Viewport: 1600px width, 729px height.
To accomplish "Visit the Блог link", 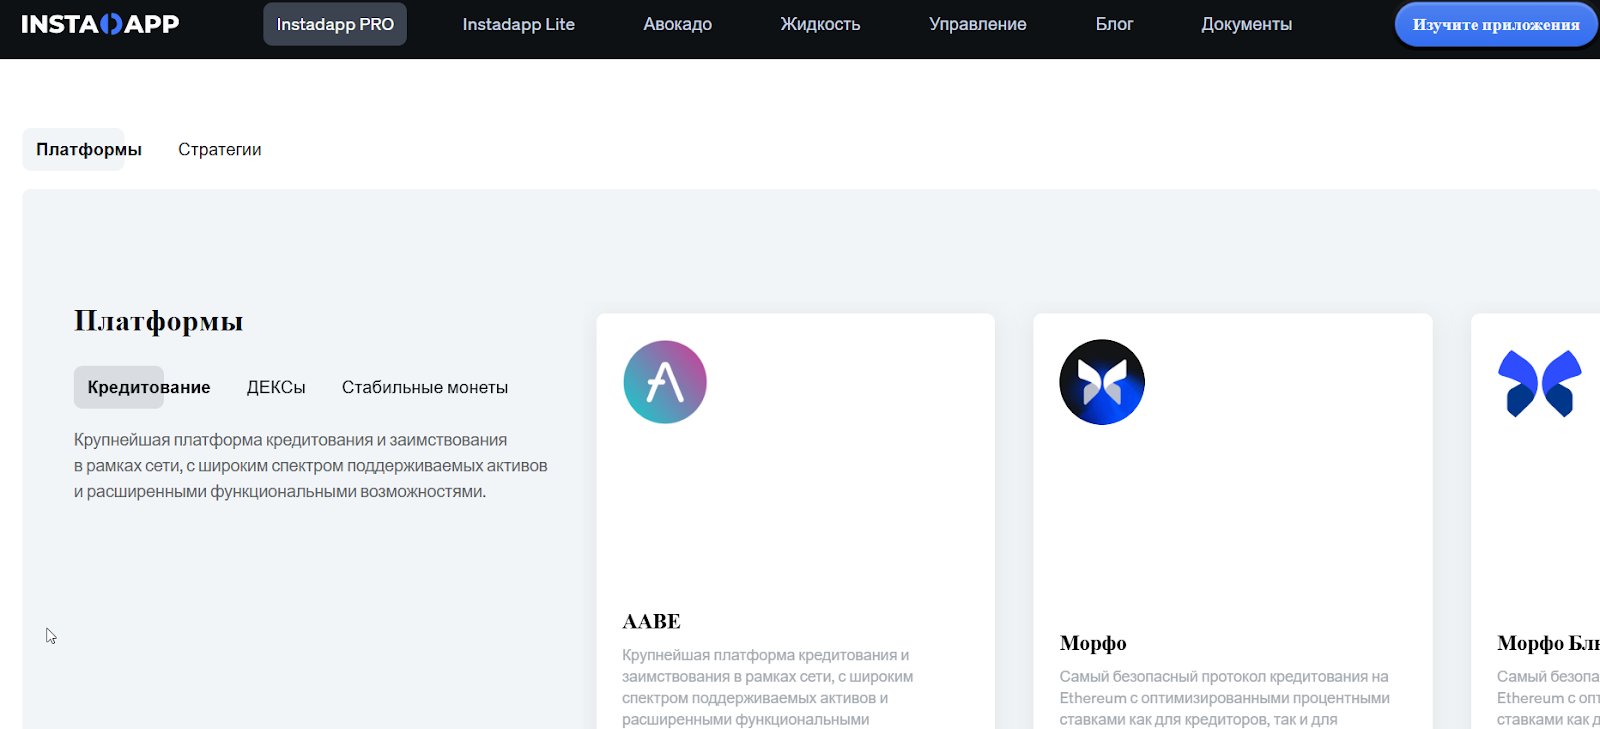I will point(1114,24).
